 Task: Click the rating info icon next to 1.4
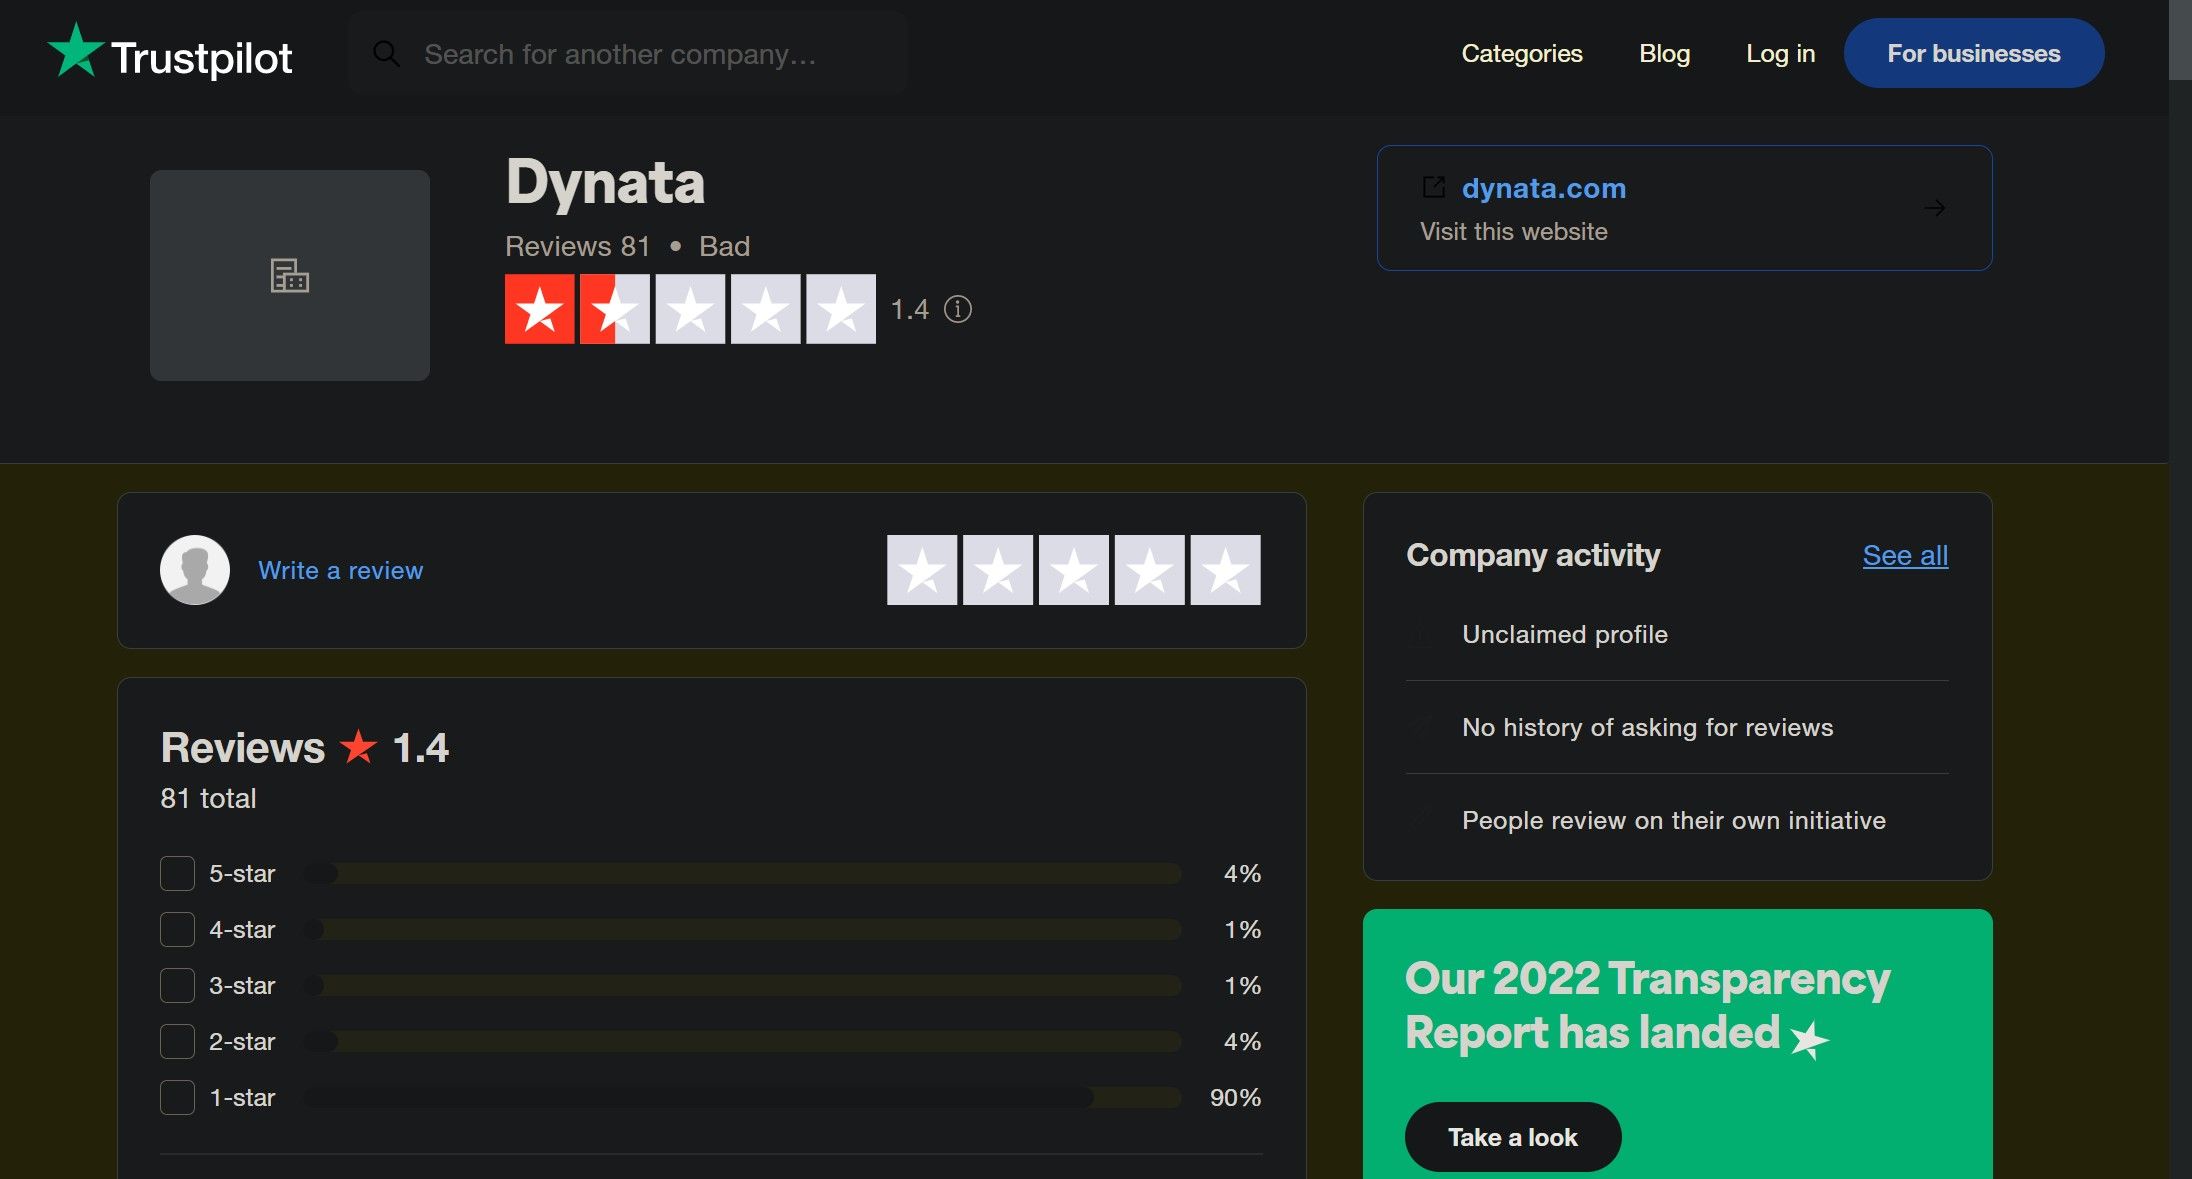point(958,309)
